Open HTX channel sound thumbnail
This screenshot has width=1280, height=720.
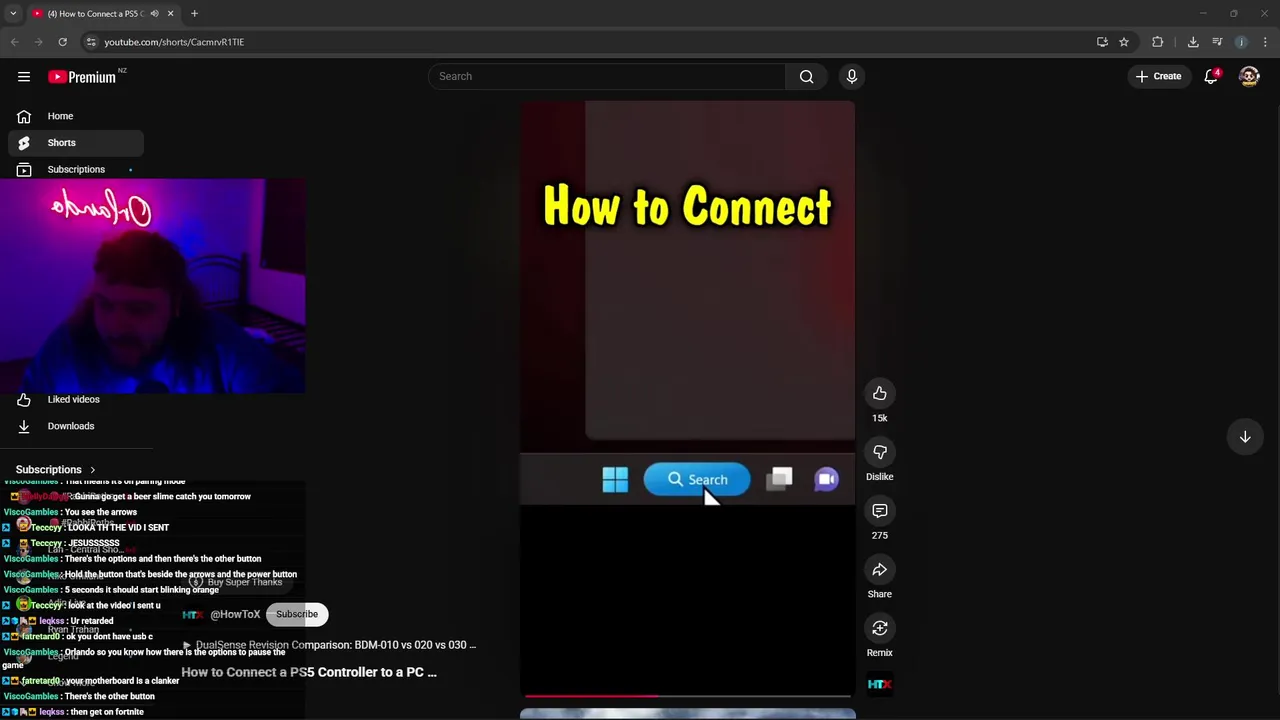[880, 684]
